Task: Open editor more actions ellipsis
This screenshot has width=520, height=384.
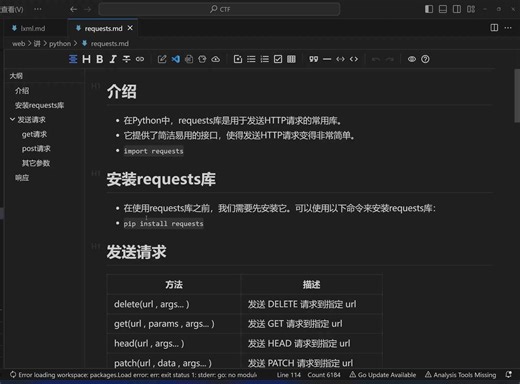Action: 508,28
